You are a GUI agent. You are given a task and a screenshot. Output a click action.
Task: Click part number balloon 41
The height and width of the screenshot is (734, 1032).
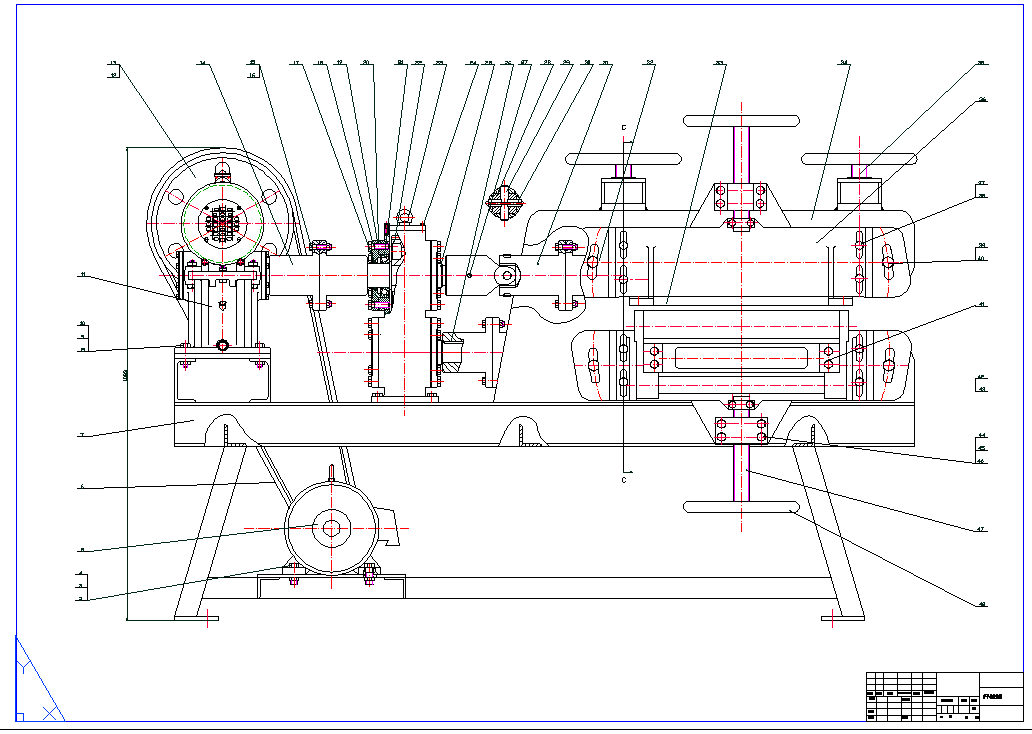pos(981,303)
